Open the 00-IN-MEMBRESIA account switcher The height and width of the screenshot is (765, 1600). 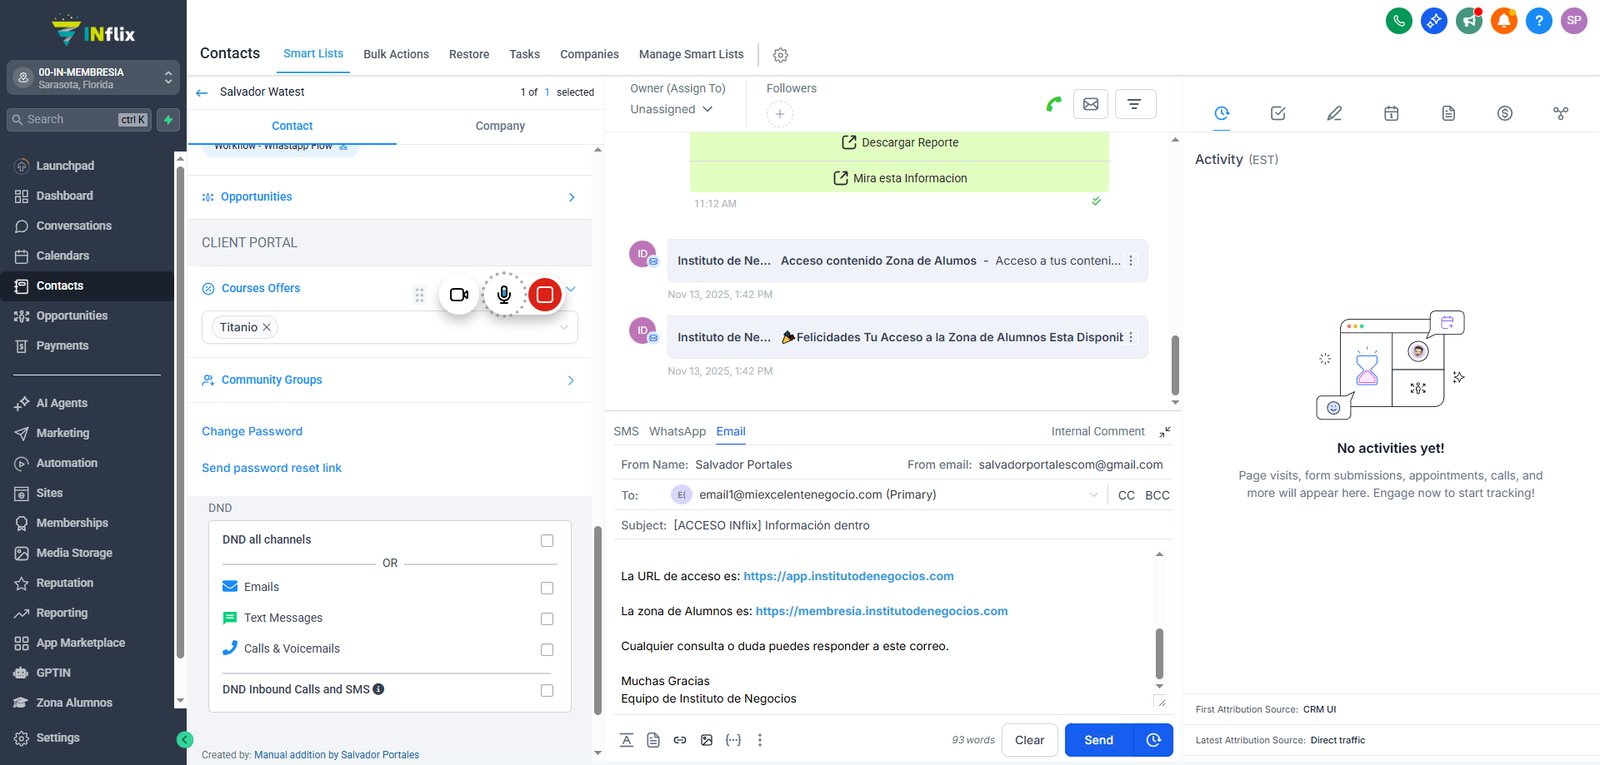coord(94,78)
